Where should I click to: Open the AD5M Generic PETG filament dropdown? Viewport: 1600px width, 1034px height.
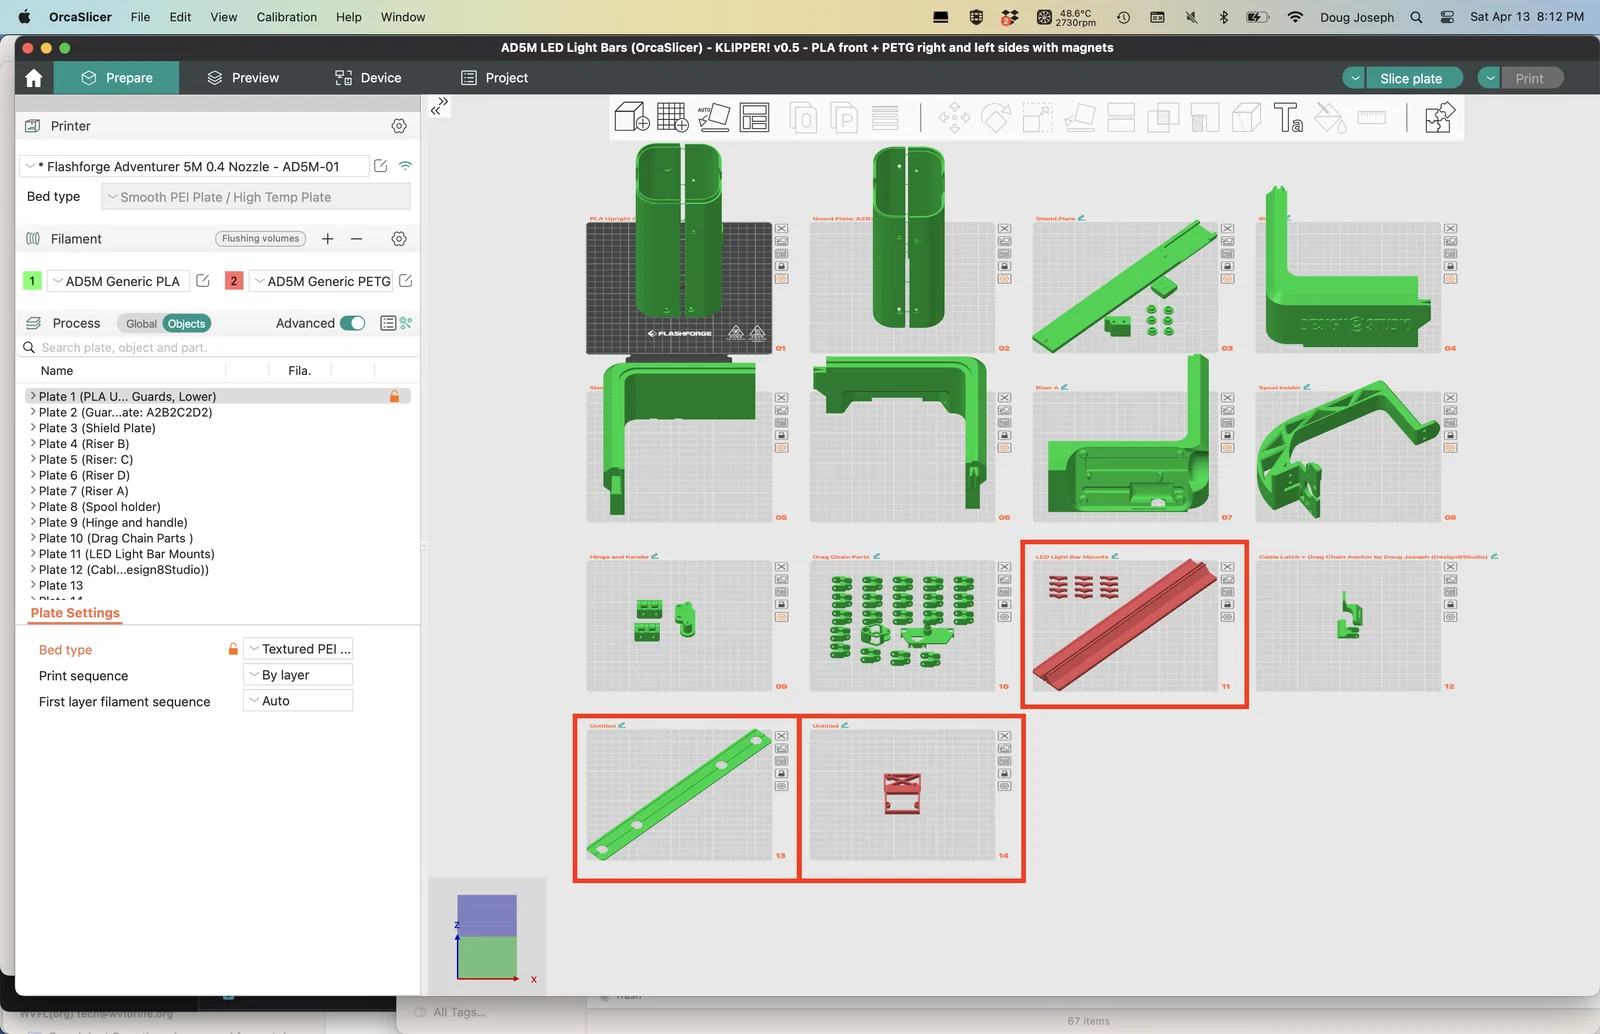pyautogui.click(x=322, y=281)
